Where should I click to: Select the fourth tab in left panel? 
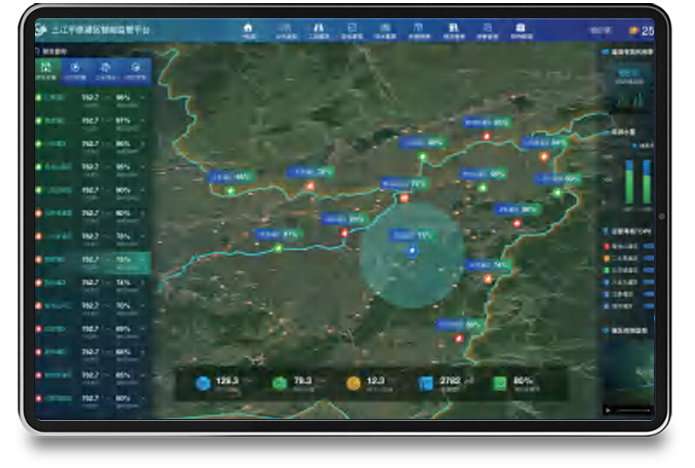pos(136,70)
